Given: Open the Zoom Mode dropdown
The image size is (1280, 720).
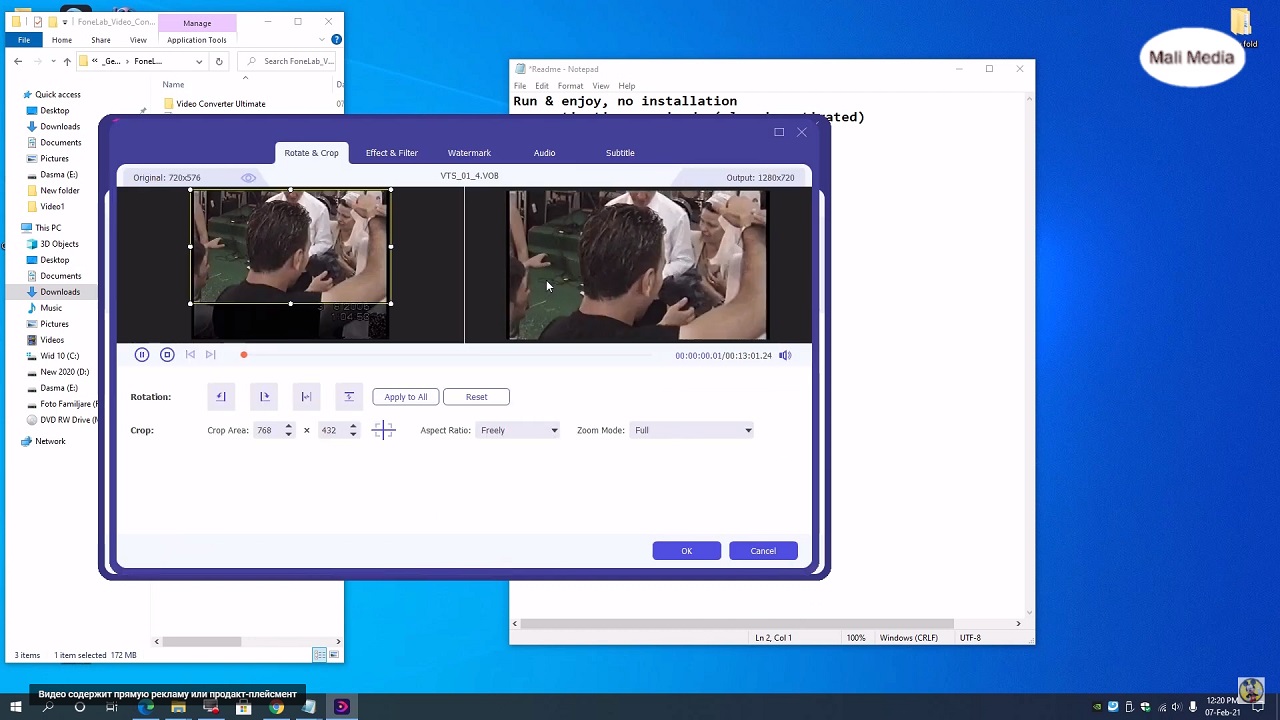Looking at the screenshot, I should click(692, 430).
